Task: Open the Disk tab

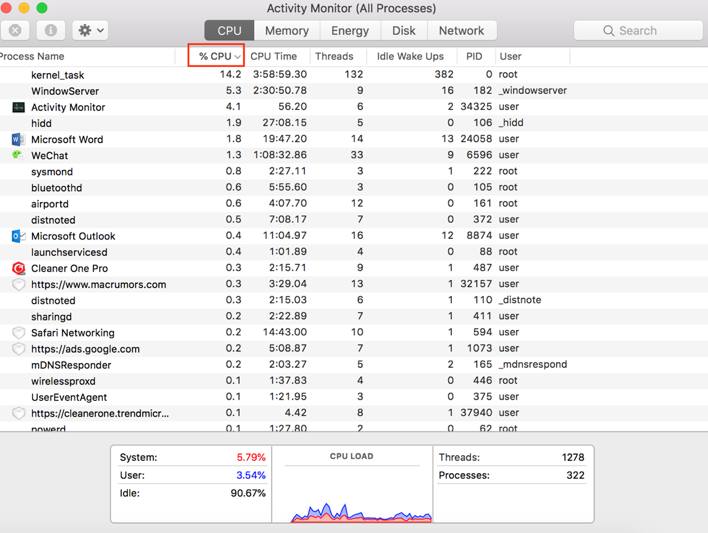Action: [x=404, y=31]
